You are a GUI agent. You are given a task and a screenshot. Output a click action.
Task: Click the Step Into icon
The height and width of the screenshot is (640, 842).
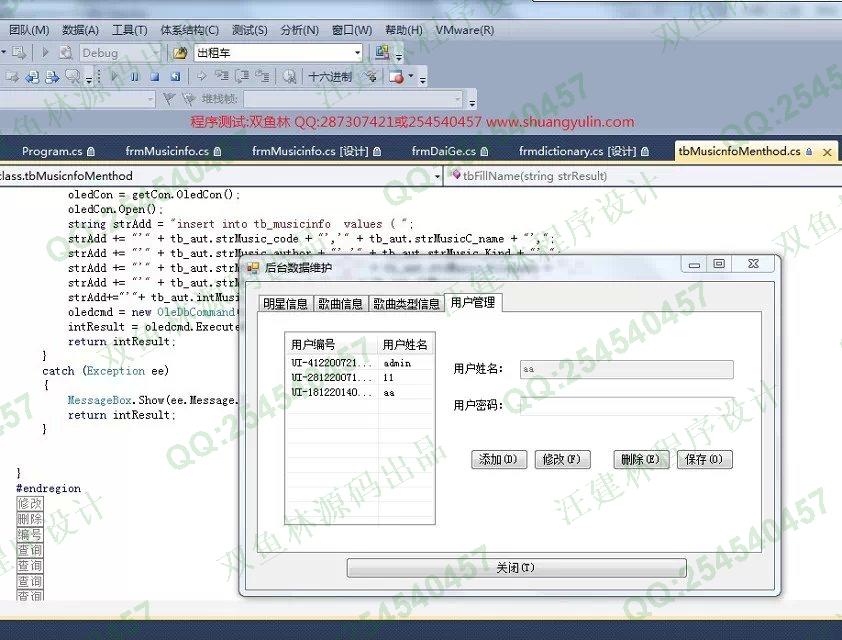click(x=221, y=77)
